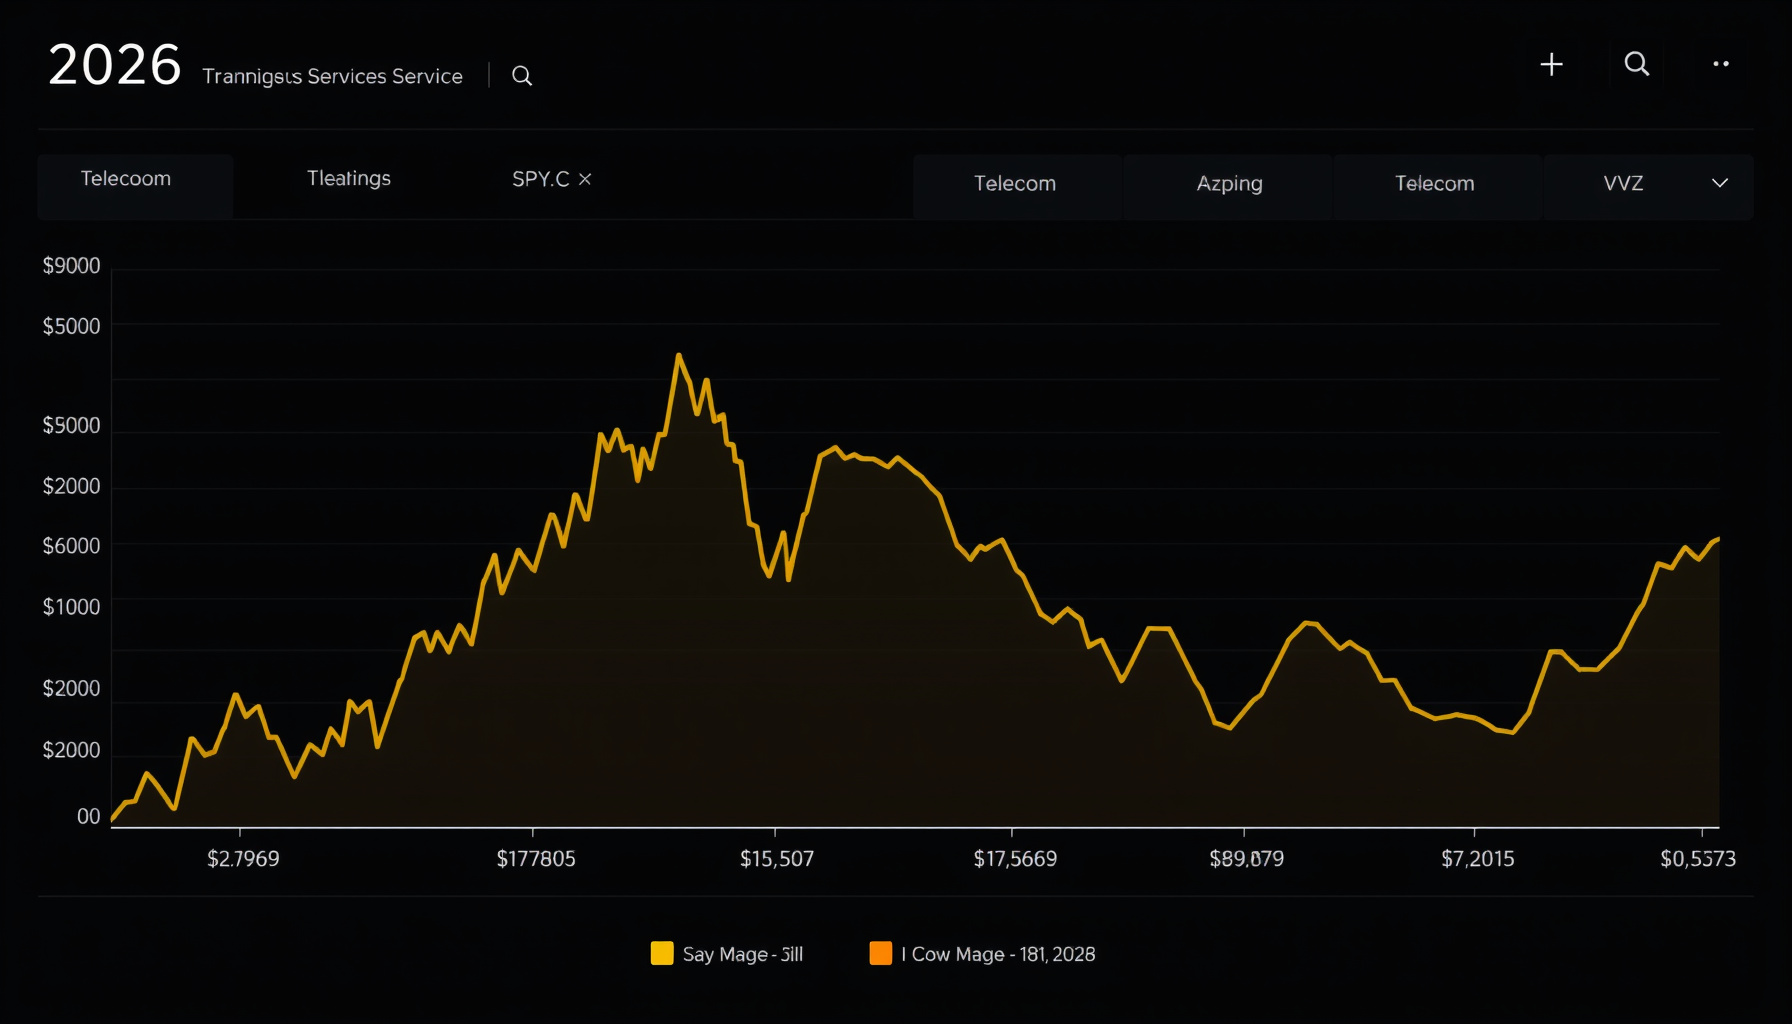Close the SPY.C tab
1792x1024 pixels.
pos(585,179)
